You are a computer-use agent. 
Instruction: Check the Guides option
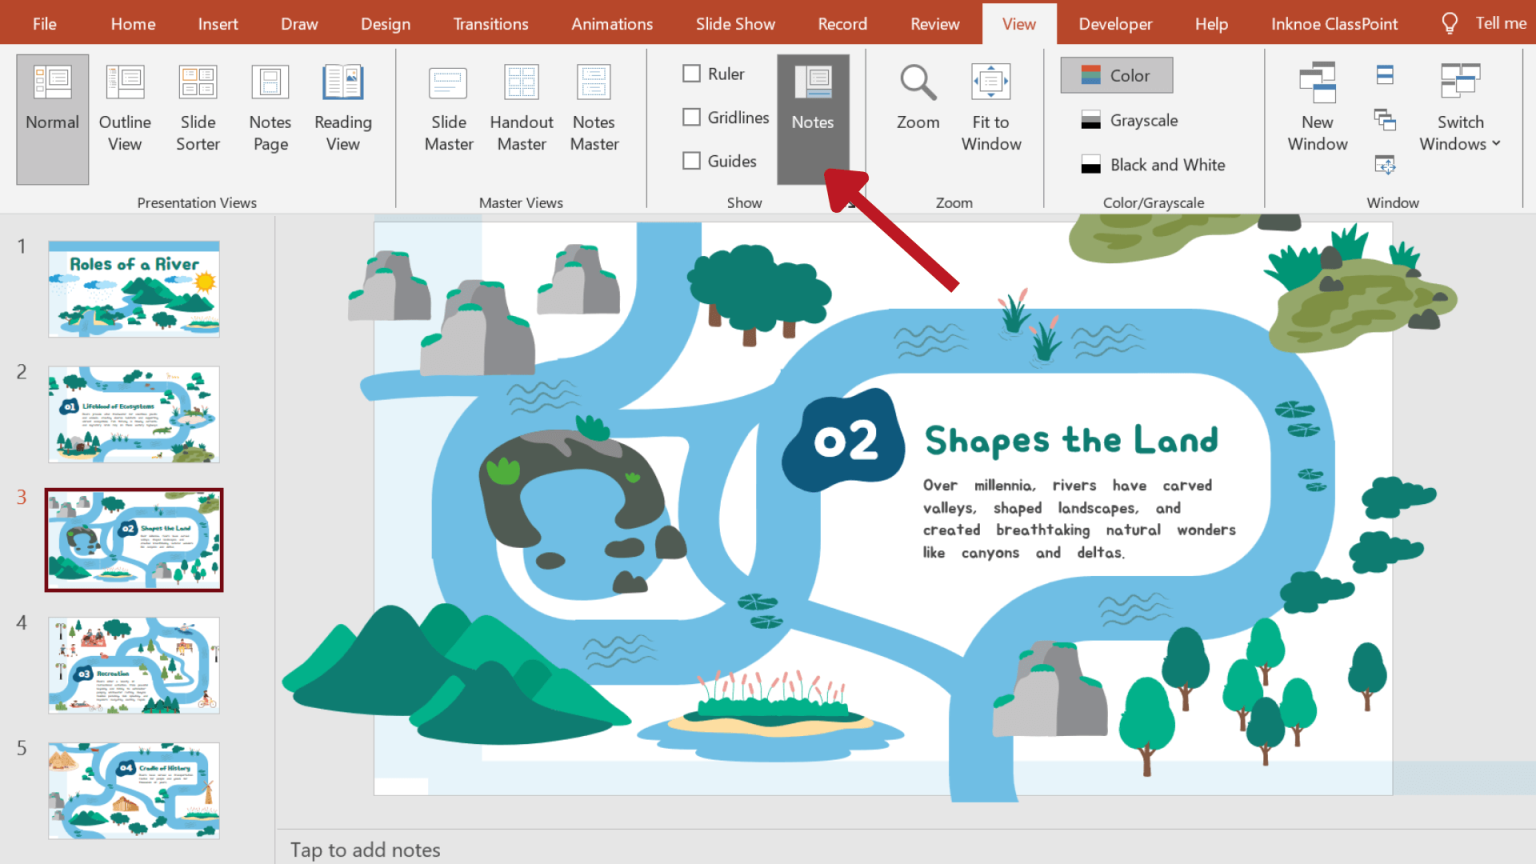point(691,160)
